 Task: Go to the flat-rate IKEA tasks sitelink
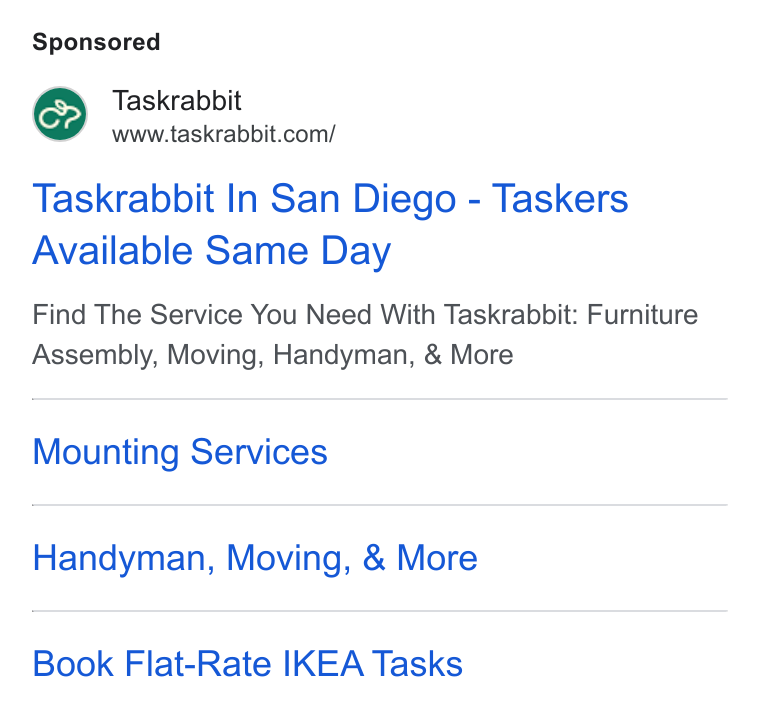pos(247,664)
